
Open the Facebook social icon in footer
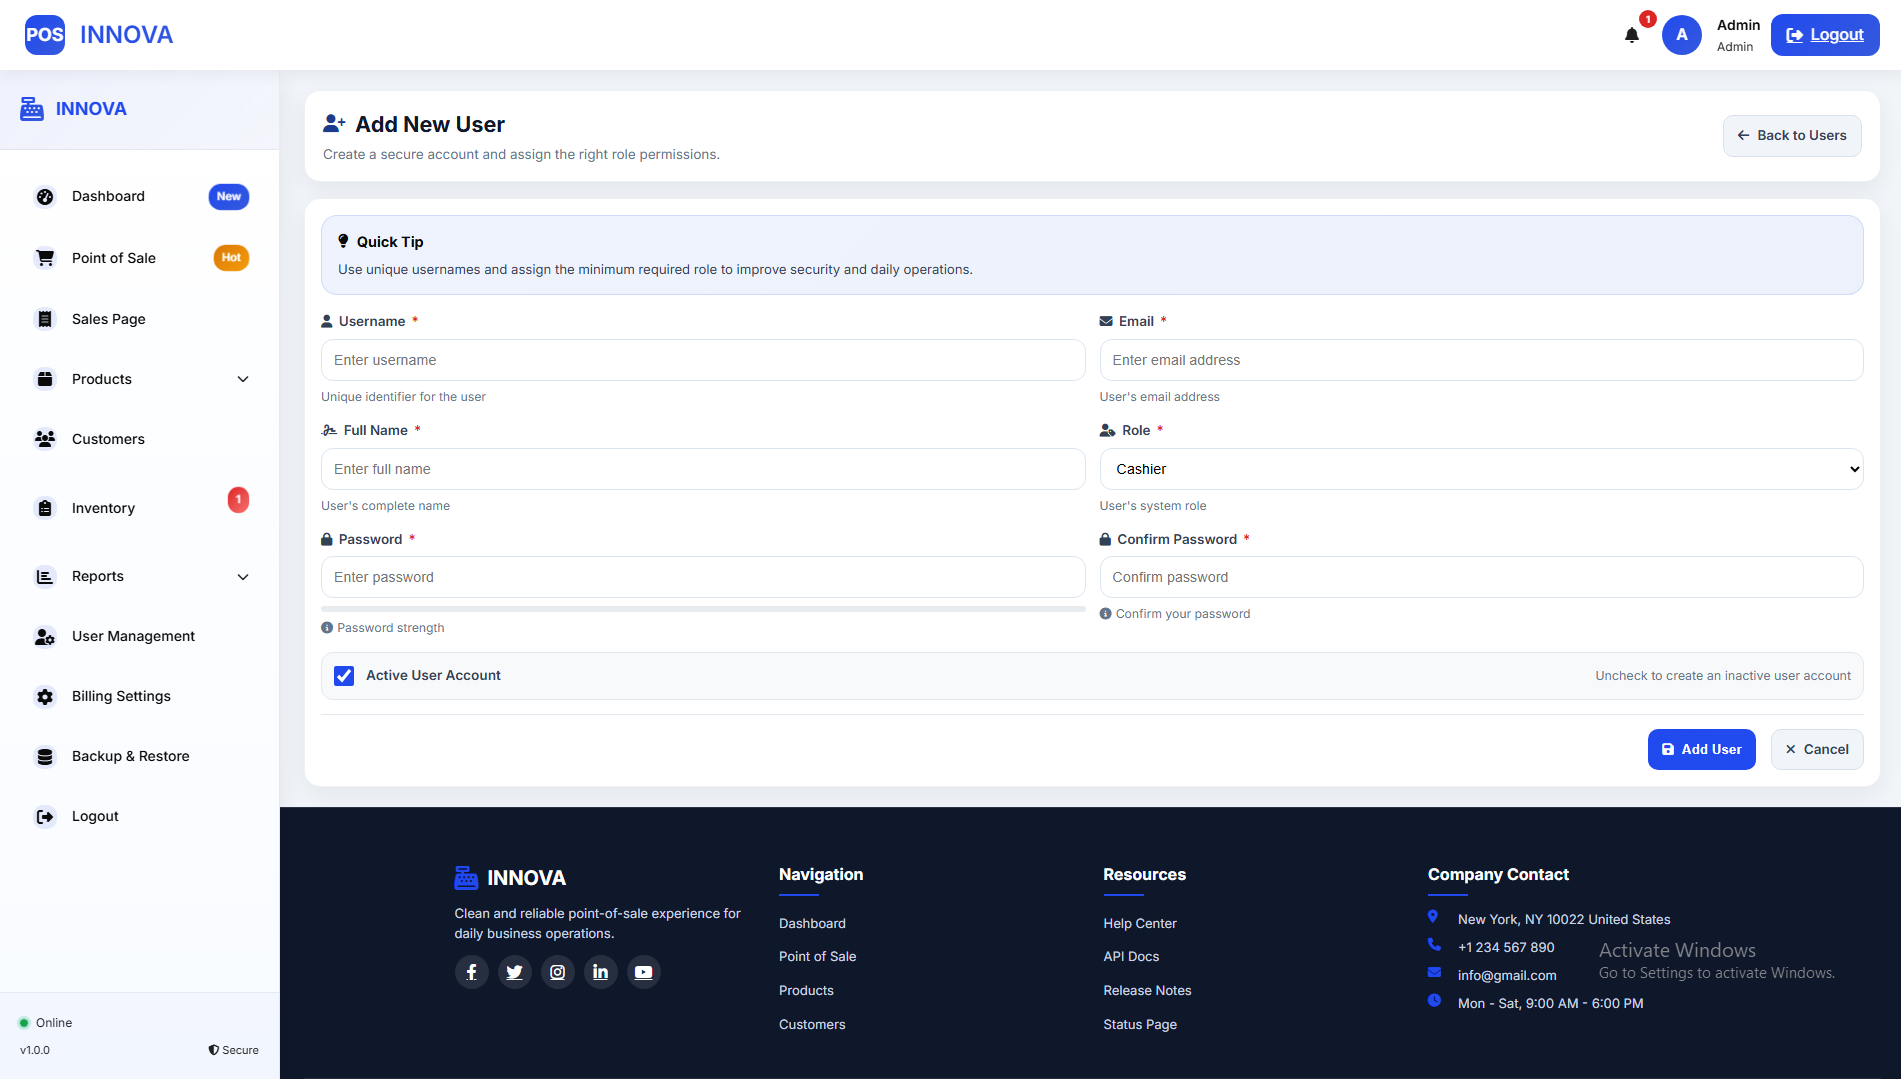(x=472, y=972)
